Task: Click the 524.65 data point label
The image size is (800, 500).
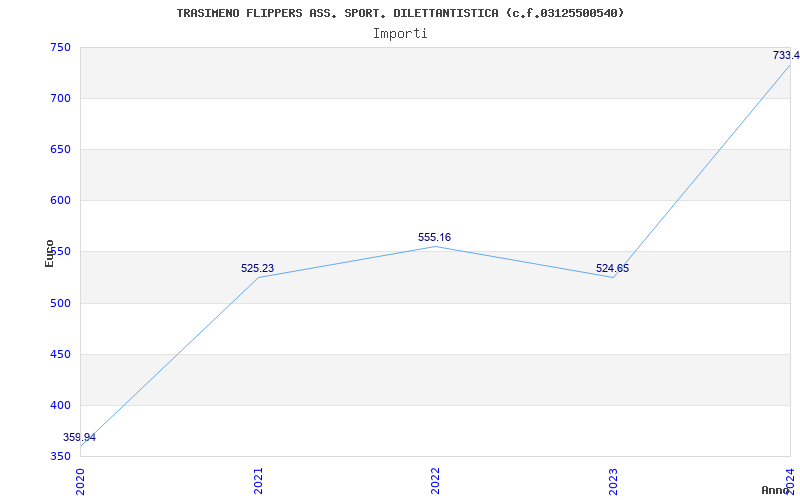Action: tap(612, 268)
